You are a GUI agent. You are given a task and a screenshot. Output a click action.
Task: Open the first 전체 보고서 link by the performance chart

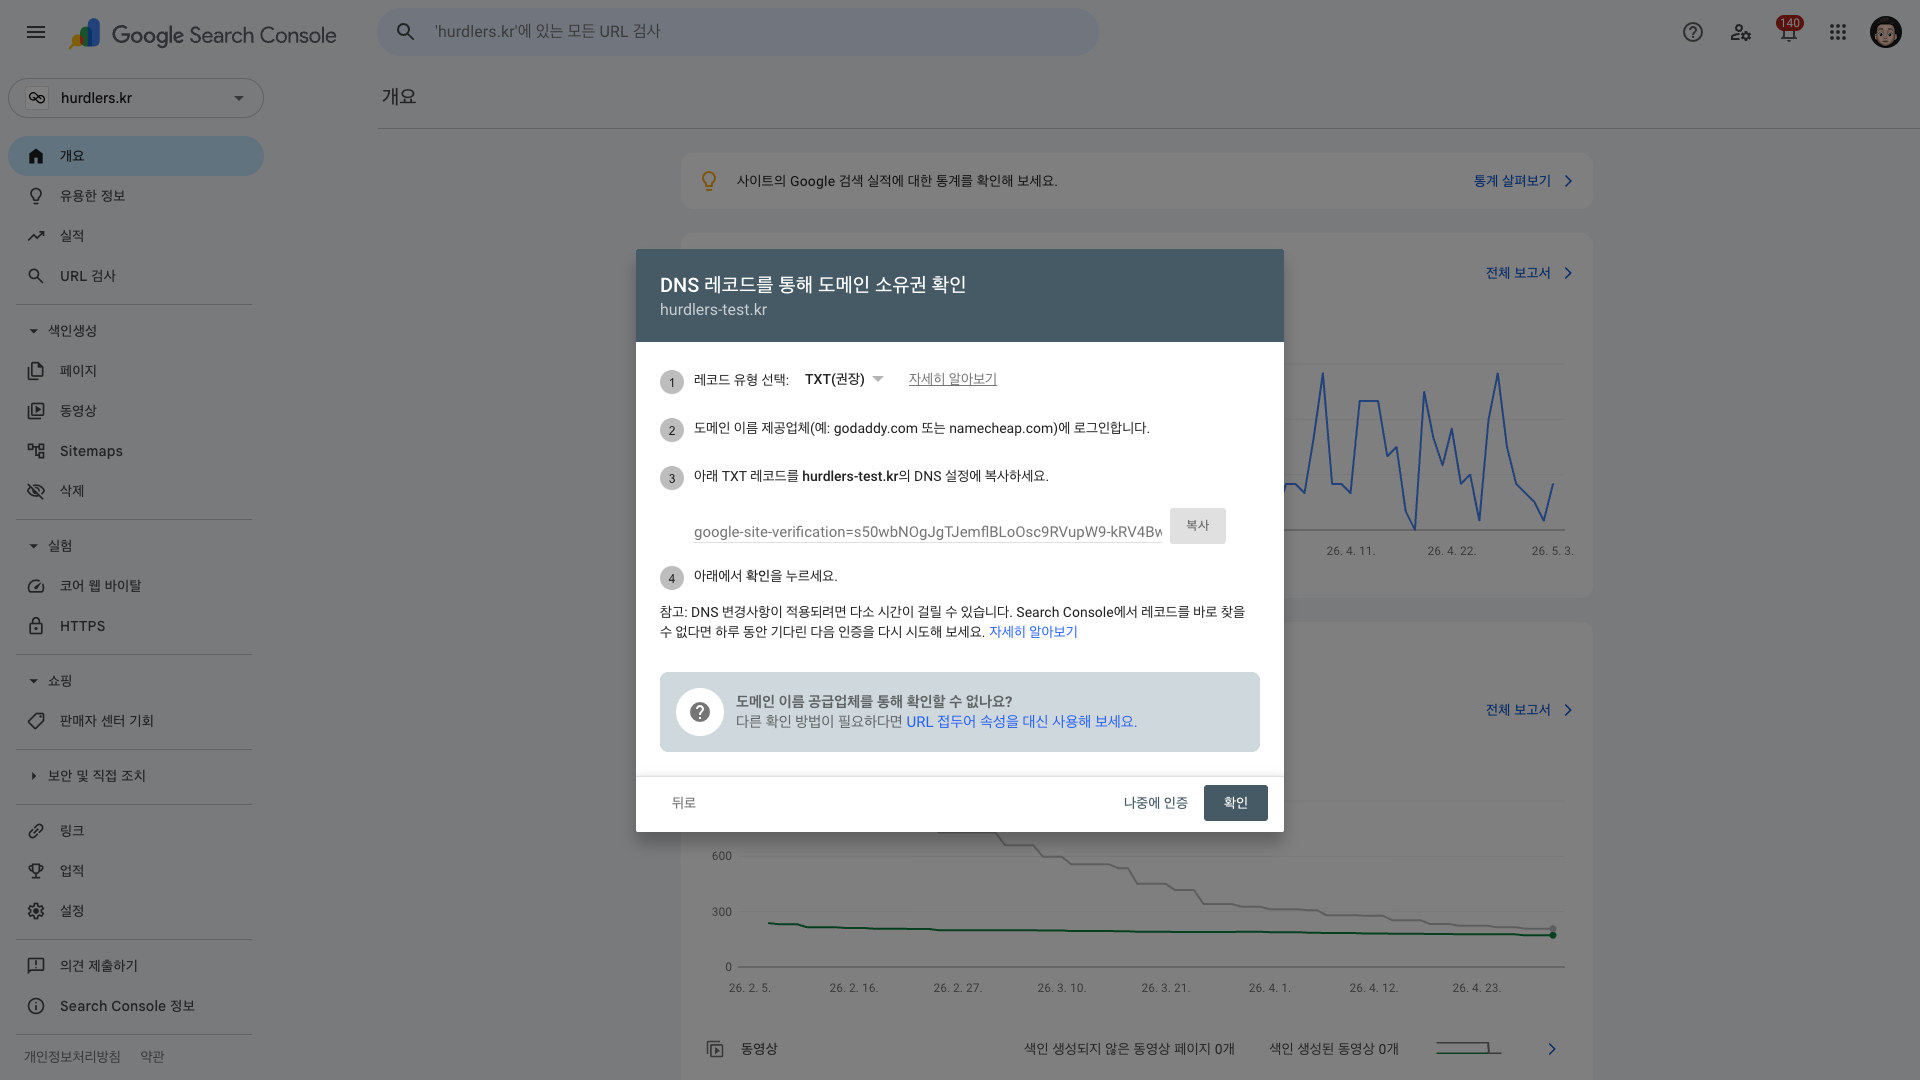[x=1530, y=273]
